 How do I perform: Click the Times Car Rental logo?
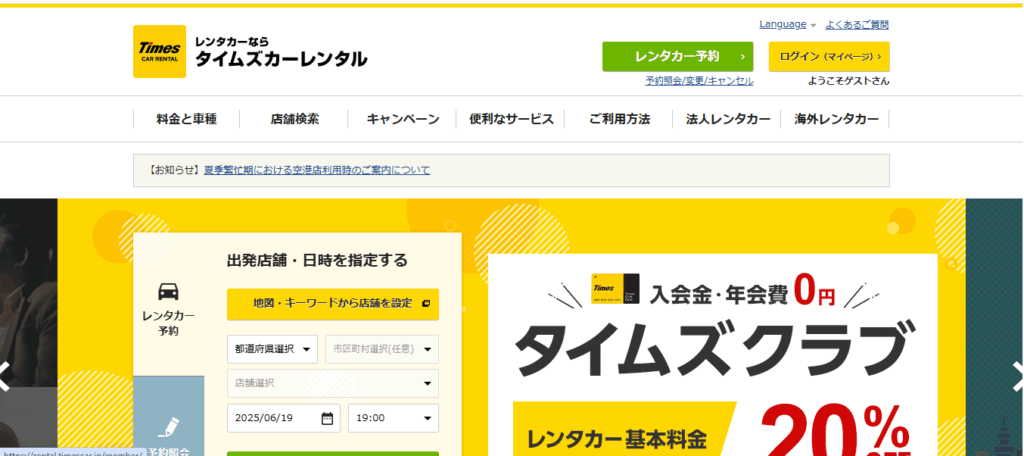pyautogui.click(x=159, y=51)
